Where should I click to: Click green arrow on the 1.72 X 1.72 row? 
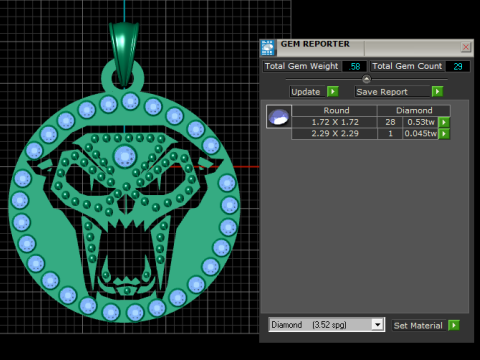pyautogui.click(x=444, y=122)
